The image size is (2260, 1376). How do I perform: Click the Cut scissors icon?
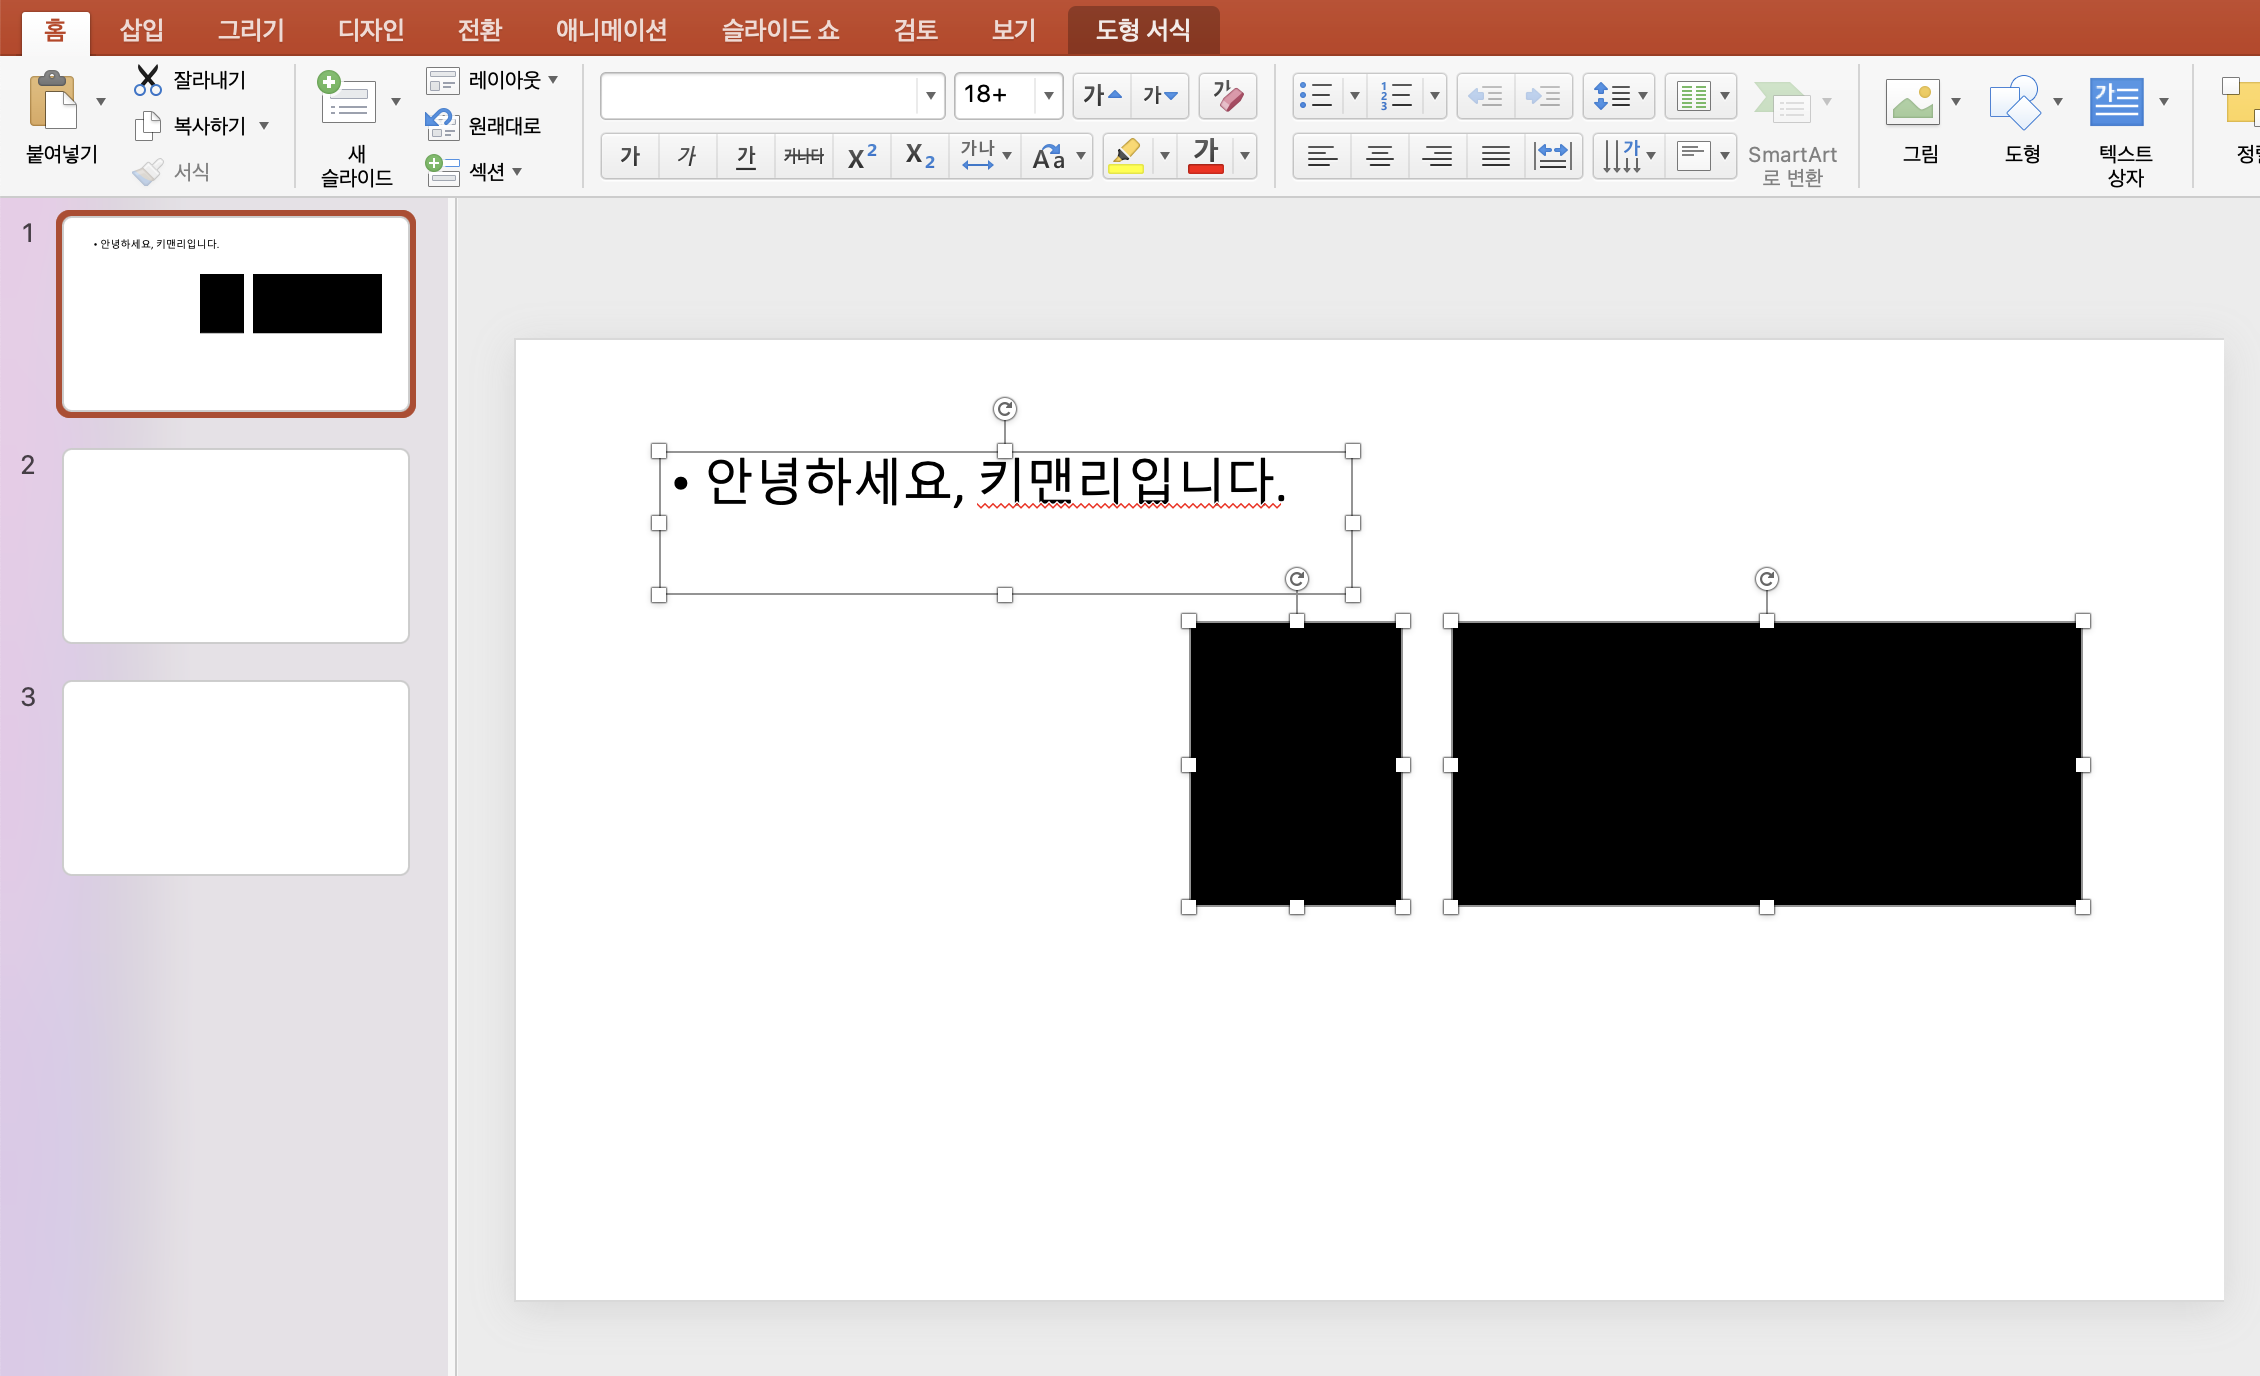click(x=148, y=80)
